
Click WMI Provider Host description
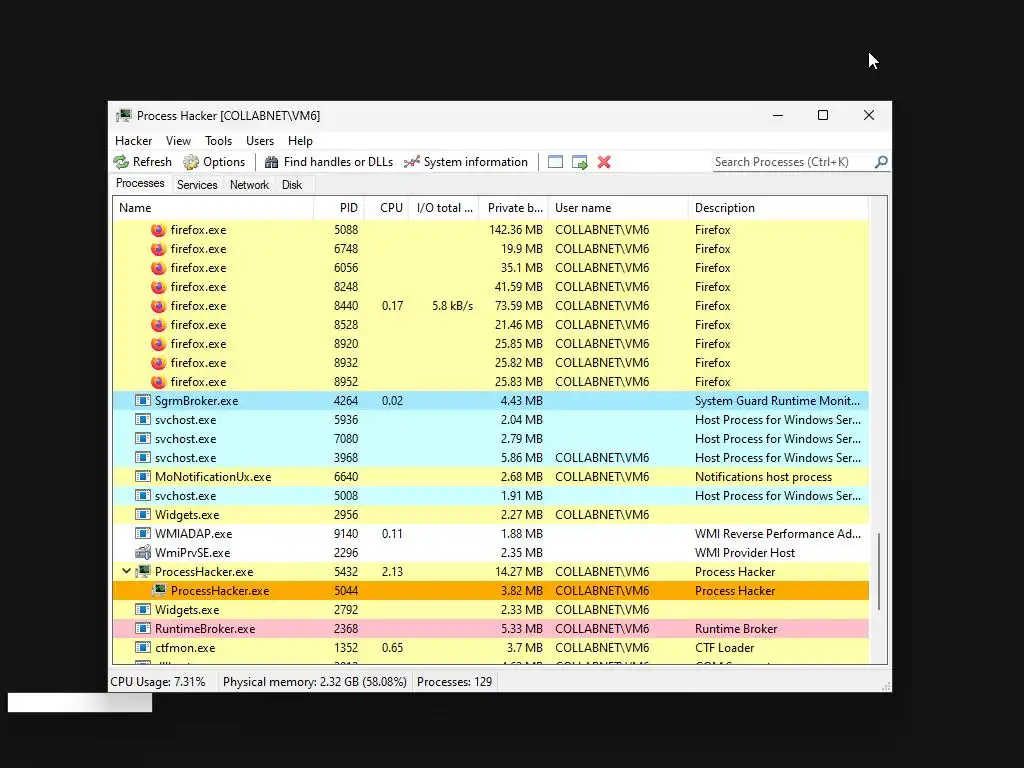[744, 552]
